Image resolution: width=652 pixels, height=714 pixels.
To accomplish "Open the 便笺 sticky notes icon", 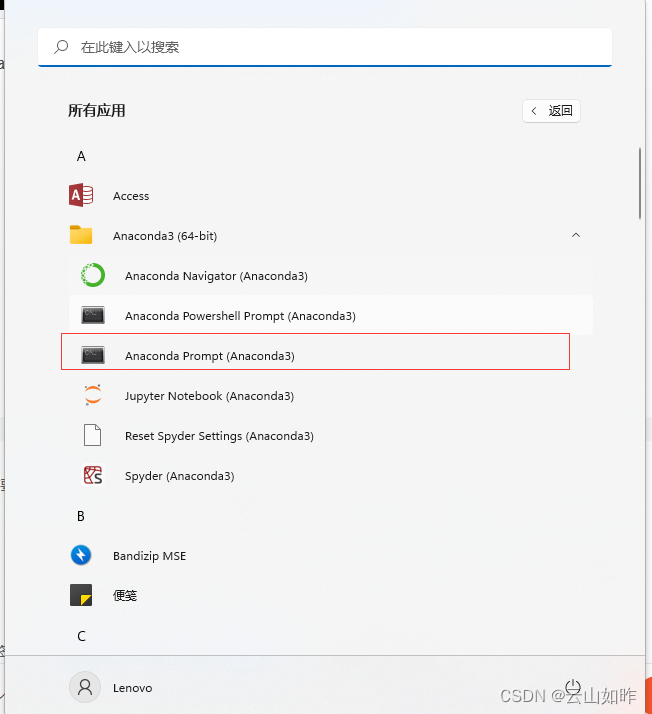I will [x=81, y=595].
